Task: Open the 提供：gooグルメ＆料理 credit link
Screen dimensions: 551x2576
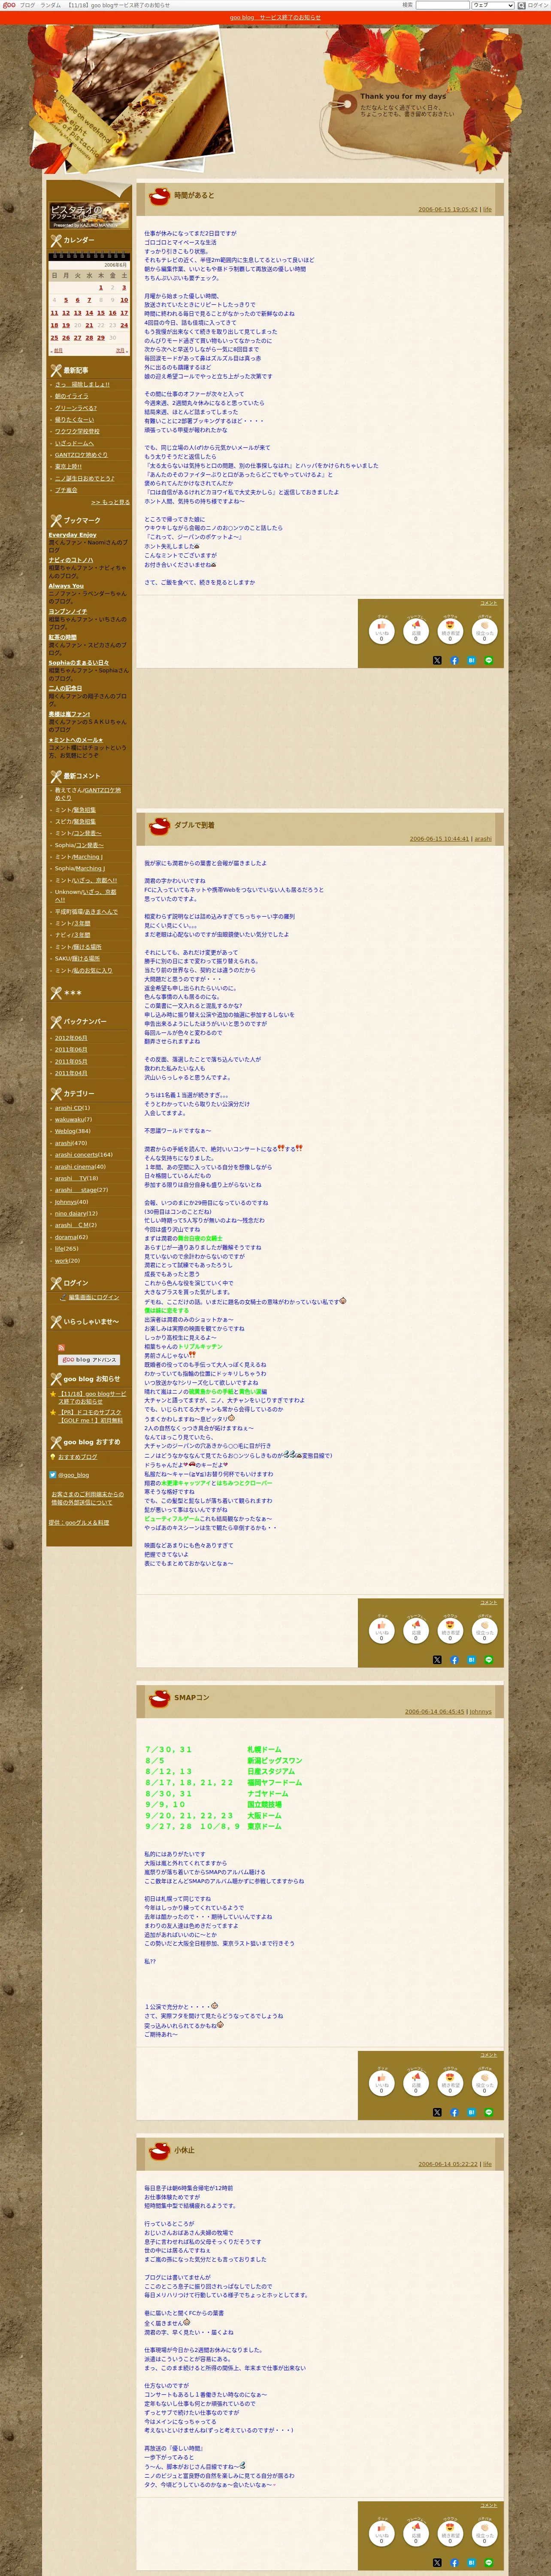Action: tap(79, 1523)
